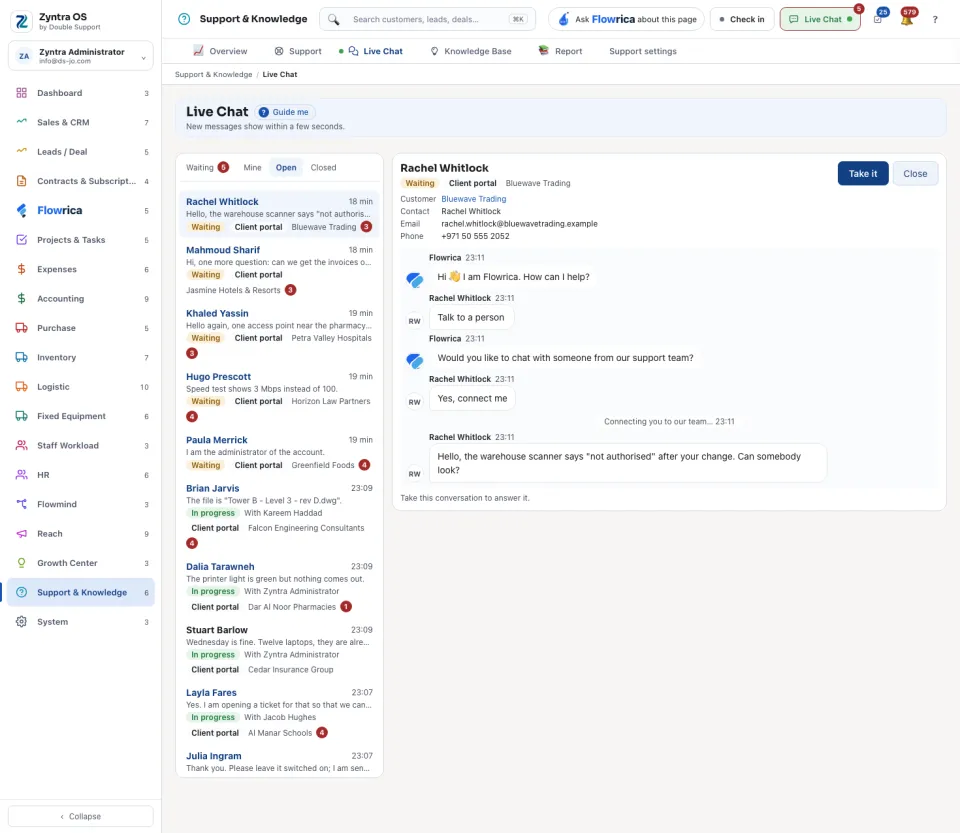Click the Support & Knowledge header question icon

point(184,19)
